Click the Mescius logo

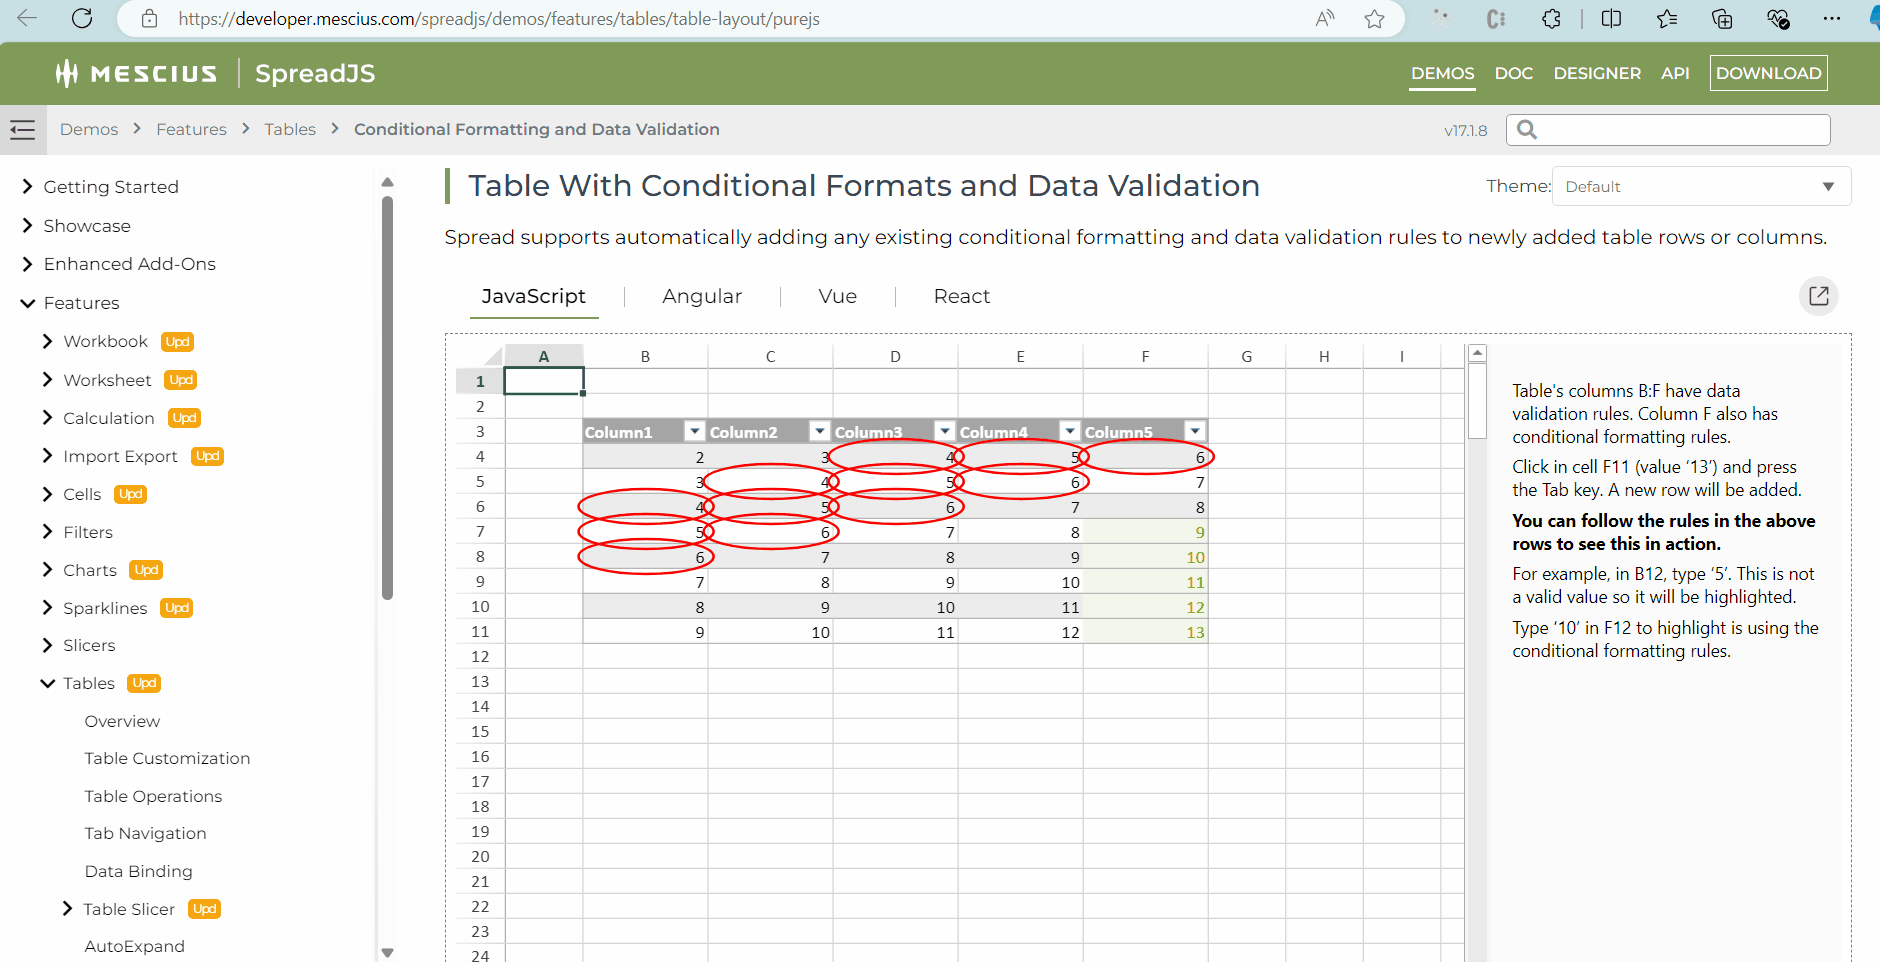(136, 73)
